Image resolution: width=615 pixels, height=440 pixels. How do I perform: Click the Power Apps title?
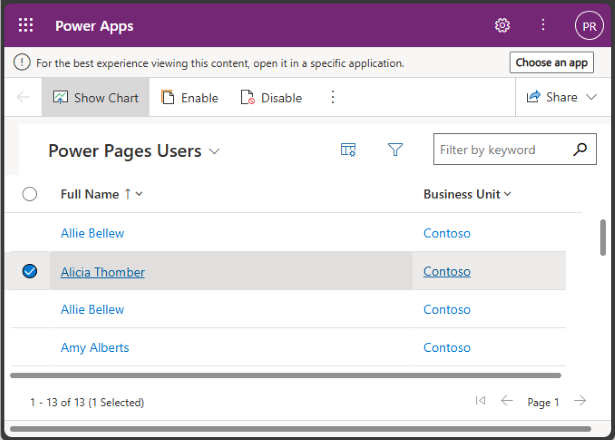(x=94, y=26)
